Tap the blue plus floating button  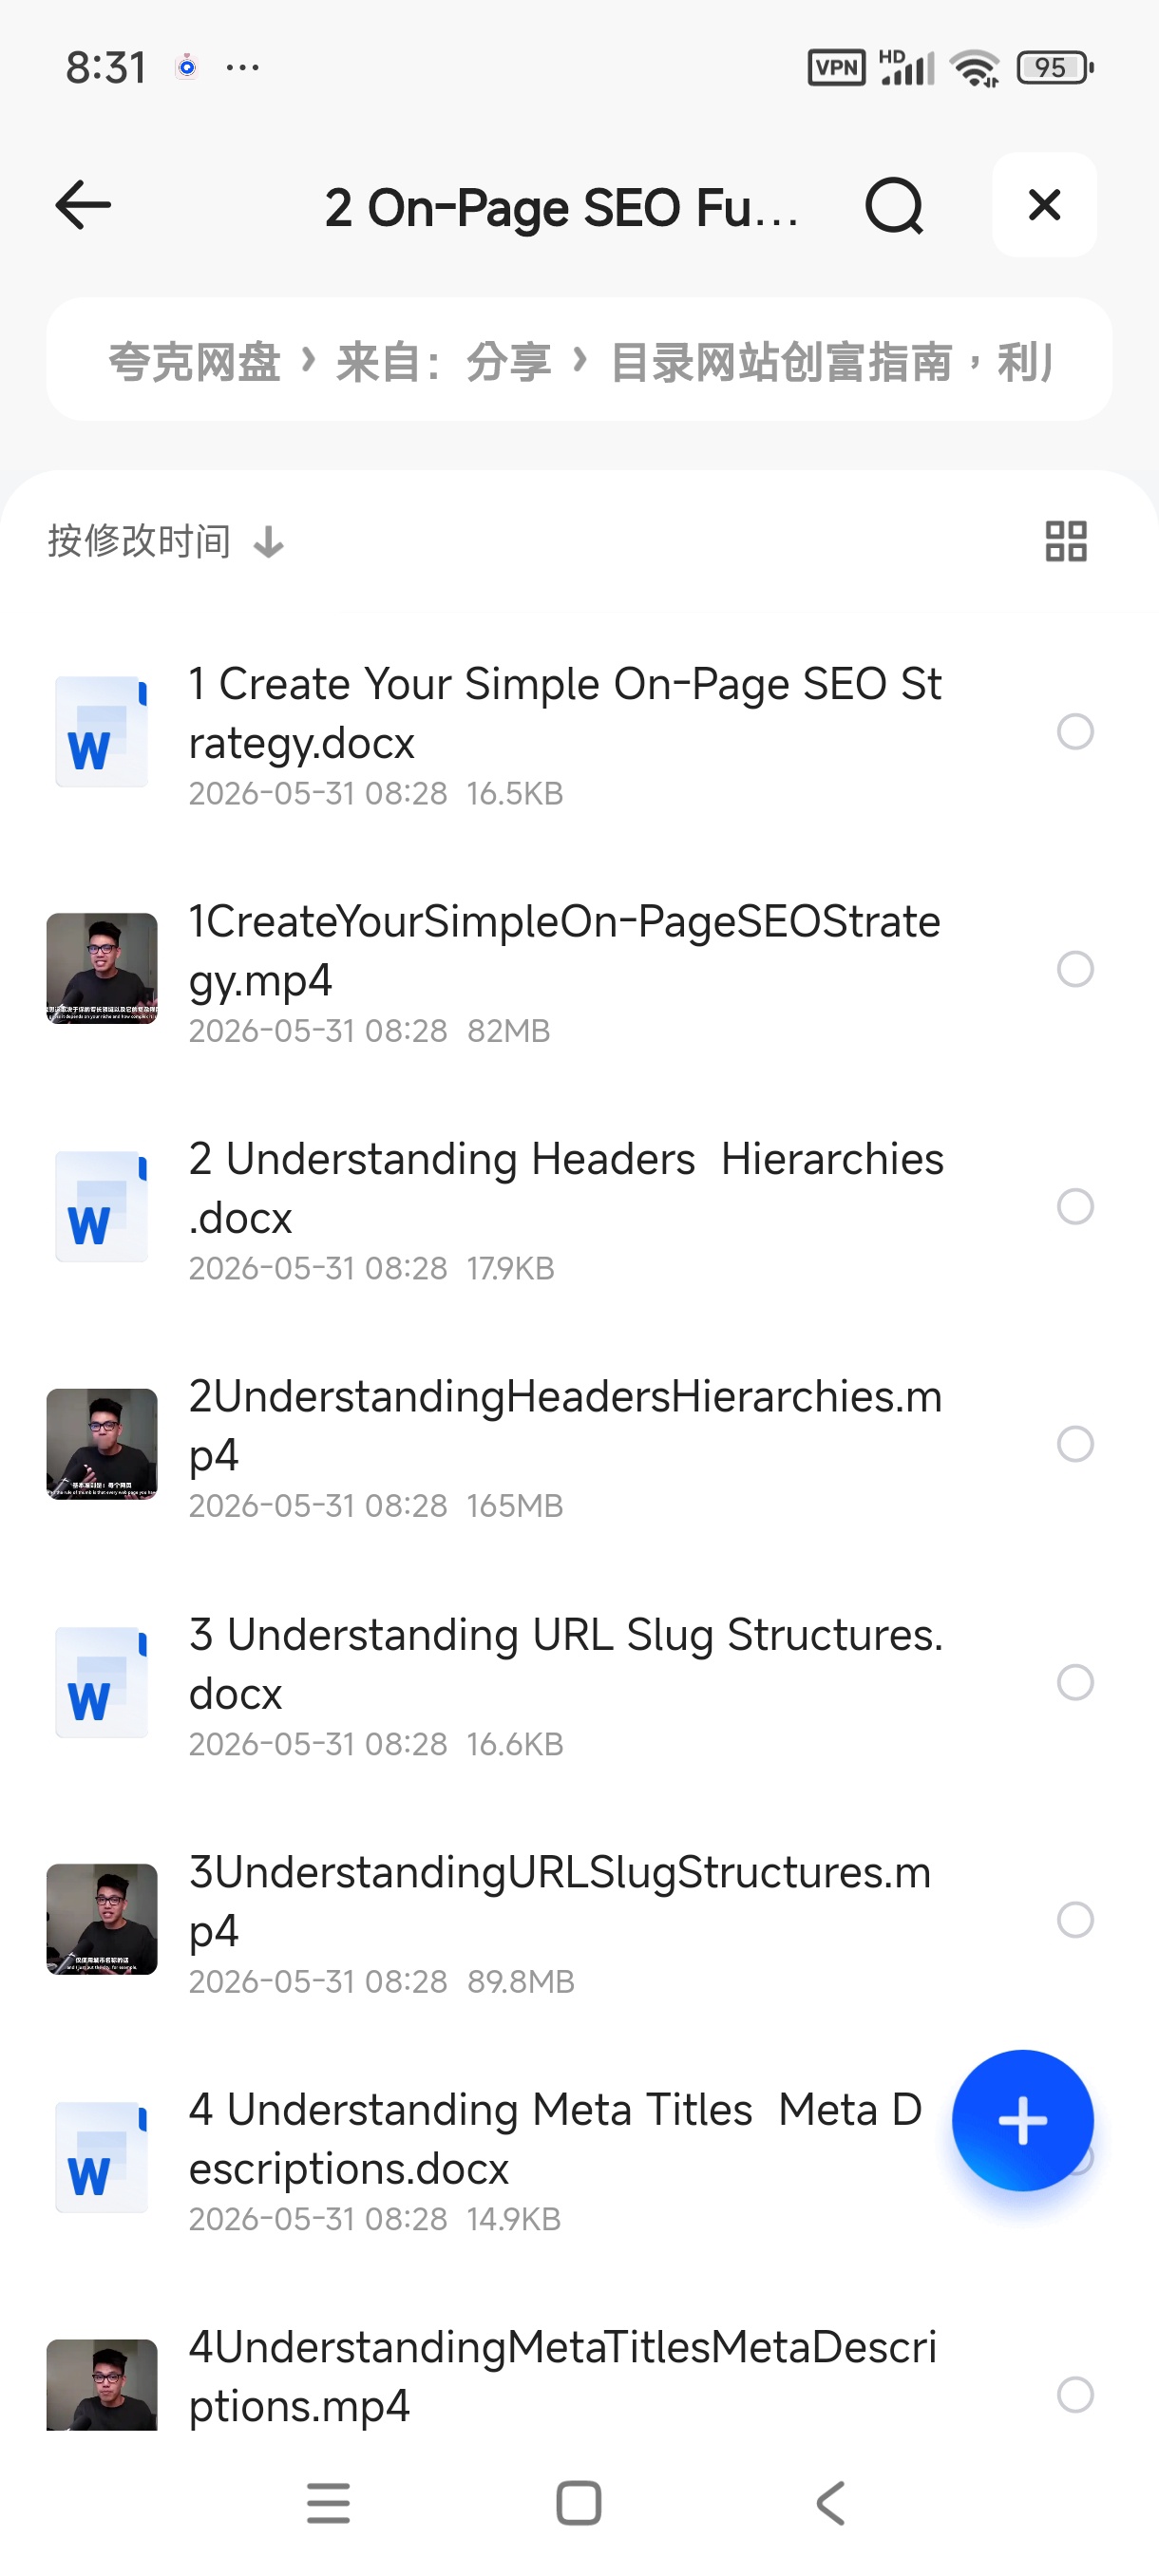(1022, 2120)
